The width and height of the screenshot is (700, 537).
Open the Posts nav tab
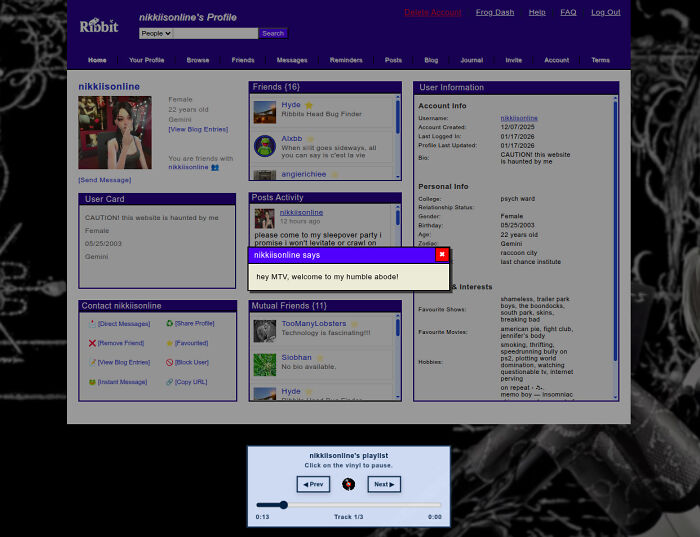tap(393, 60)
